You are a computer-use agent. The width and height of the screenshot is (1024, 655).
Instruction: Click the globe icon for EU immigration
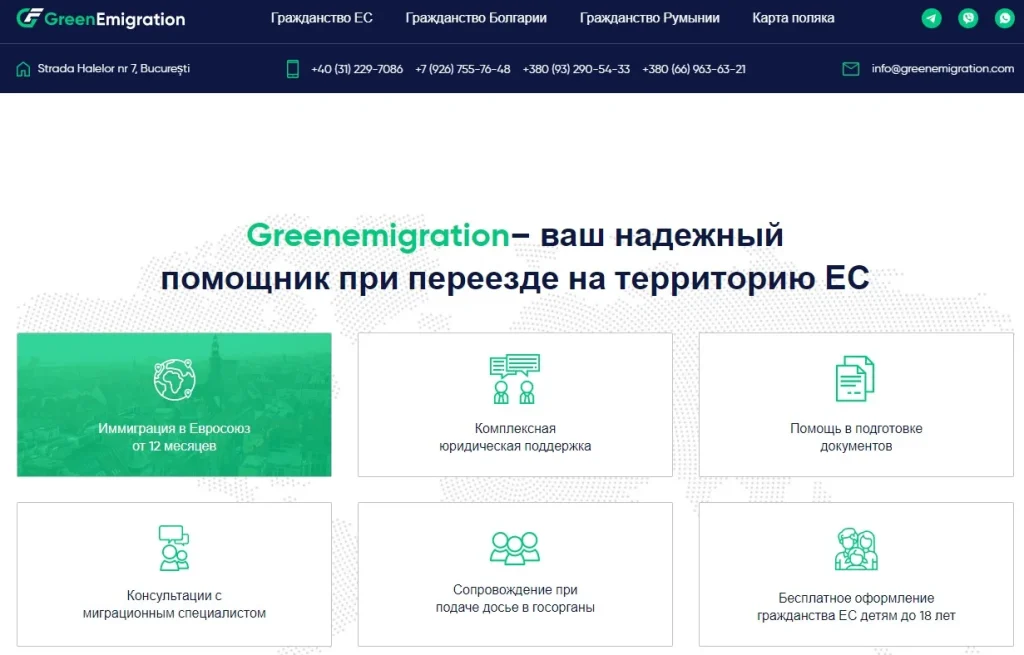(x=174, y=379)
